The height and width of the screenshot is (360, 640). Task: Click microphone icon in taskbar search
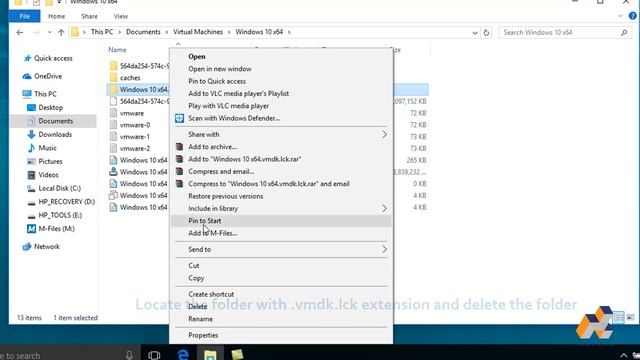[129, 355]
